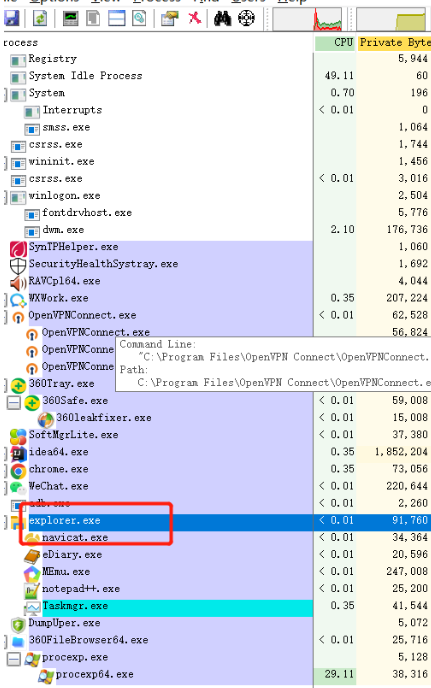Image resolution: width=431 pixels, height=688 pixels.
Task: Click the binoculars Find handle icon
Action: 223,18
